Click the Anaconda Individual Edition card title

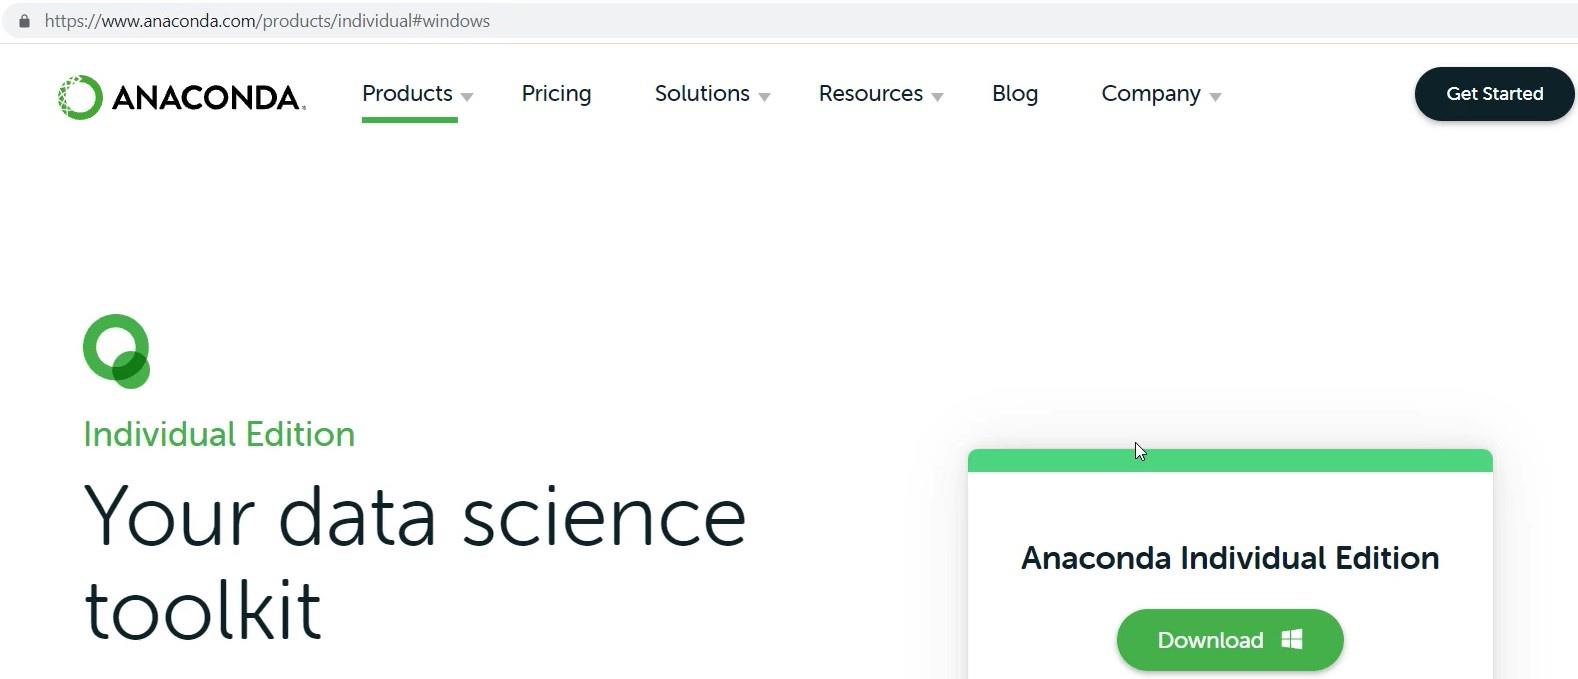coord(1230,558)
